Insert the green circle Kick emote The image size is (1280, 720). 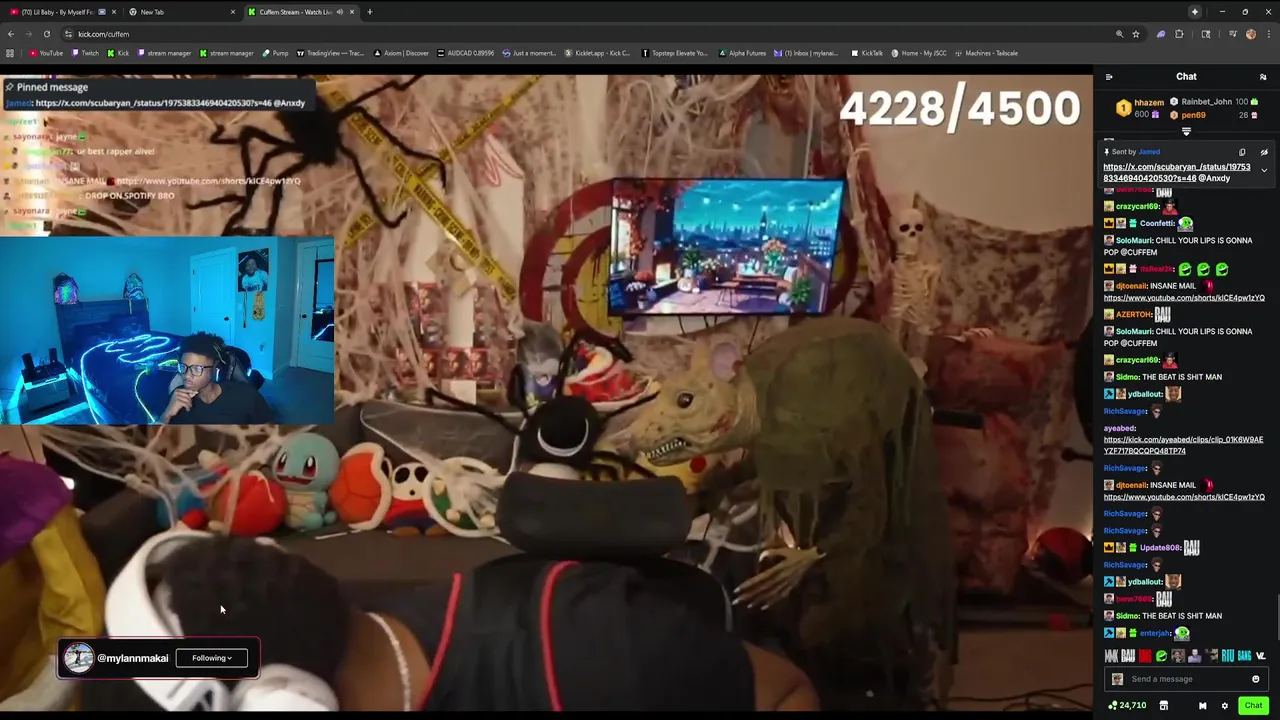[x=1161, y=656]
